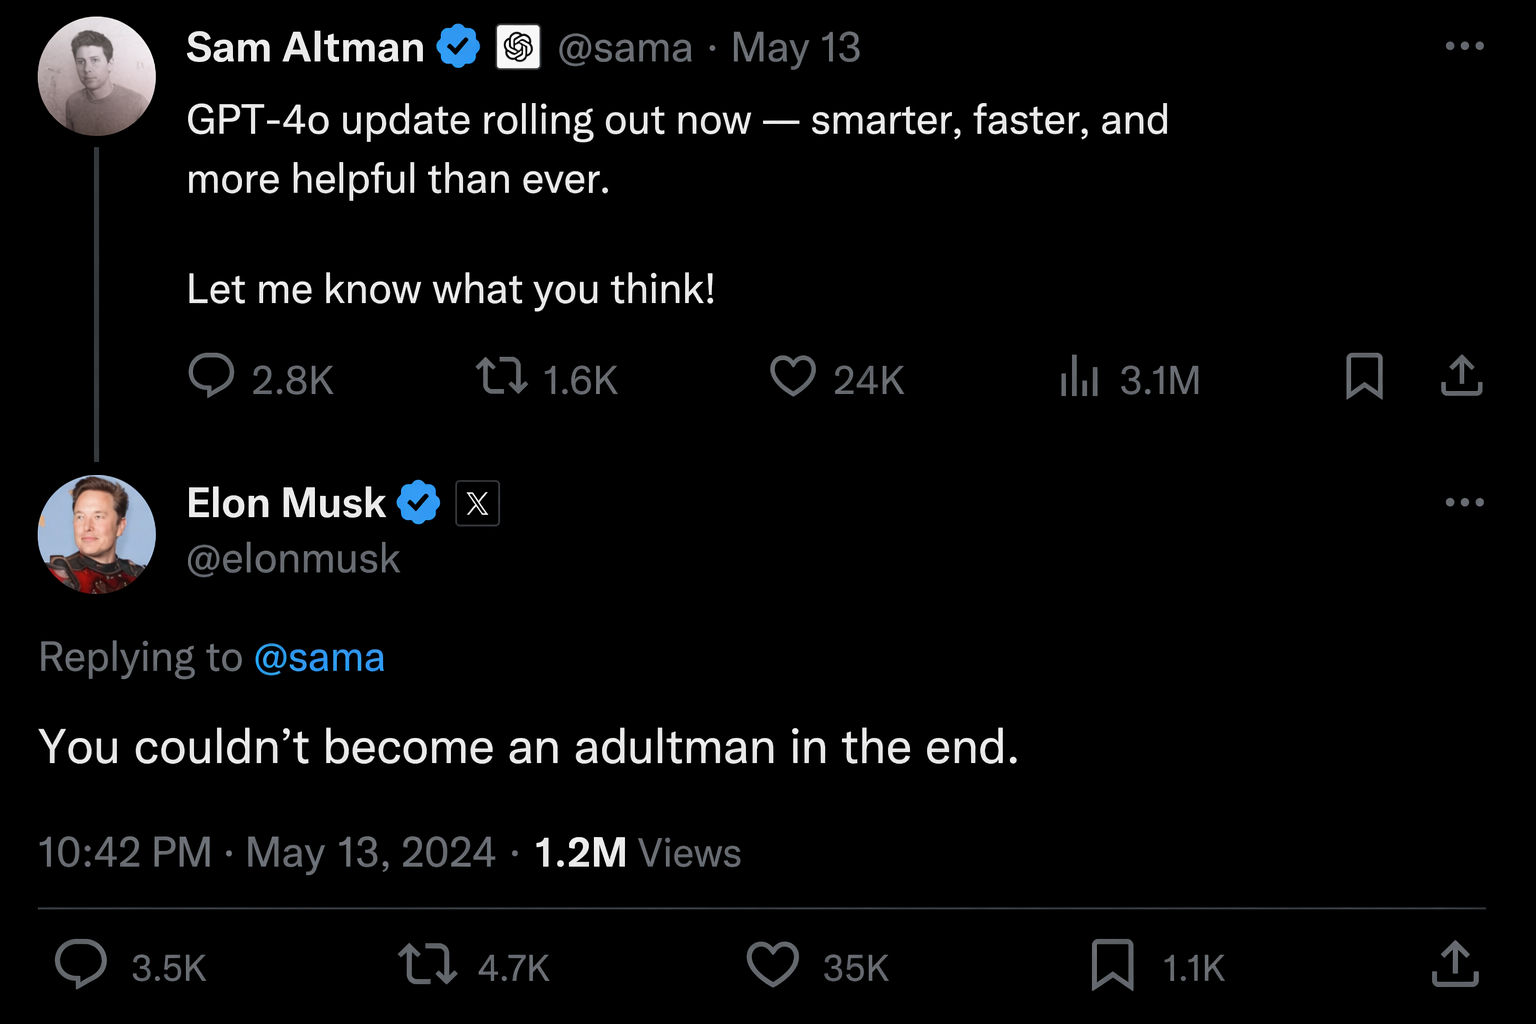1536x1024 pixels.
Task: Click the Elon Musk display name
Action: 286,503
